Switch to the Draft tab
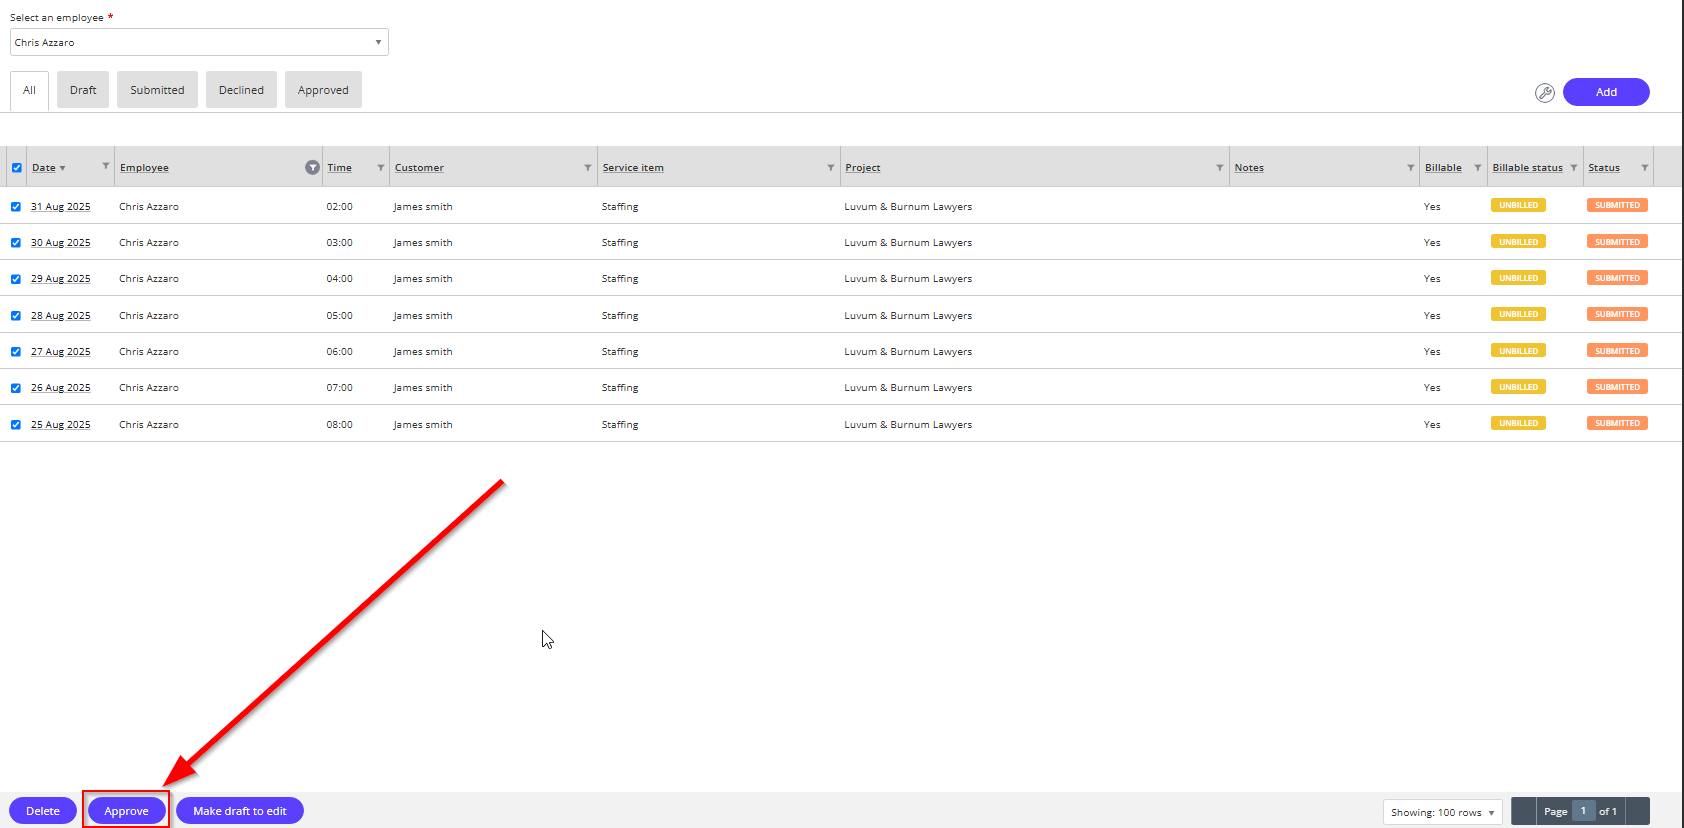Image resolution: width=1684 pixels, height=828 pixels. 83,90
